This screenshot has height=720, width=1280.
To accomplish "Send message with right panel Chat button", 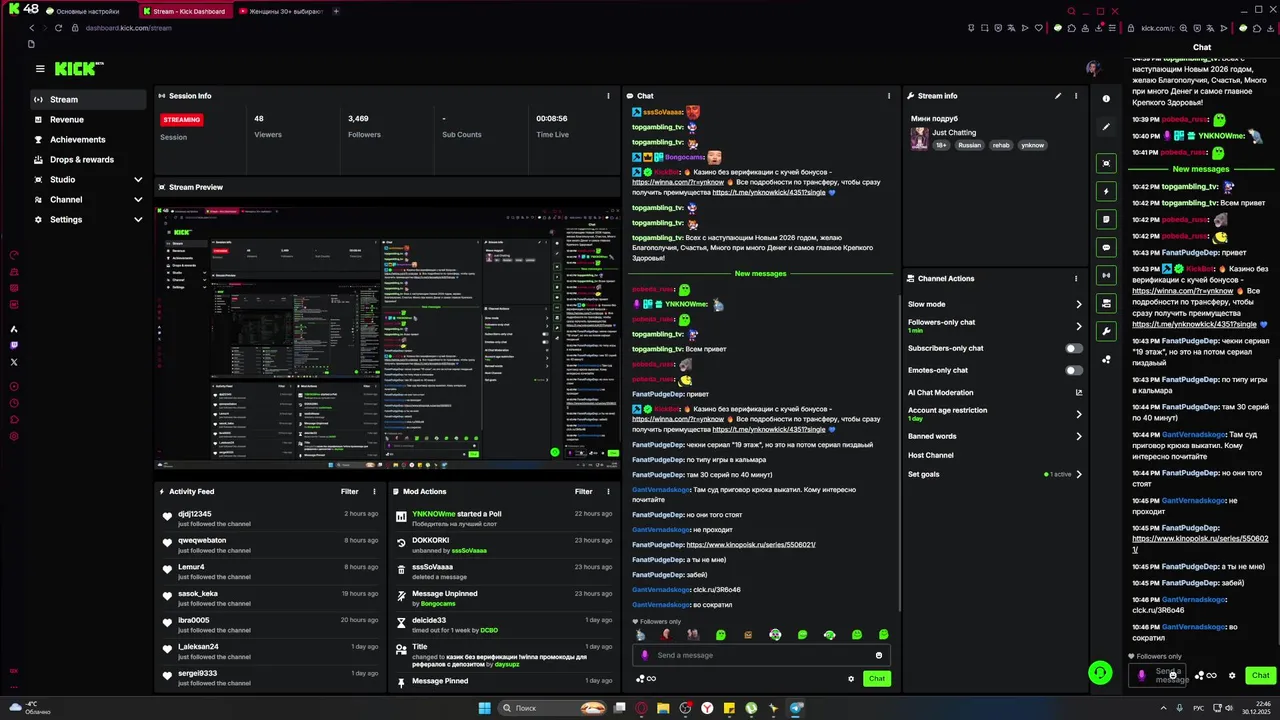I will (1260, 675).
